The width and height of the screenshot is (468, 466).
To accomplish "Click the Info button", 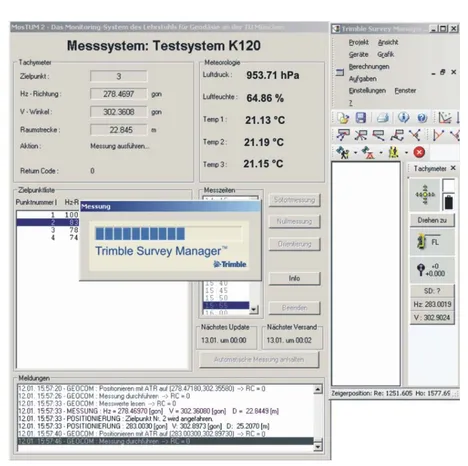I will click(294, 278).
